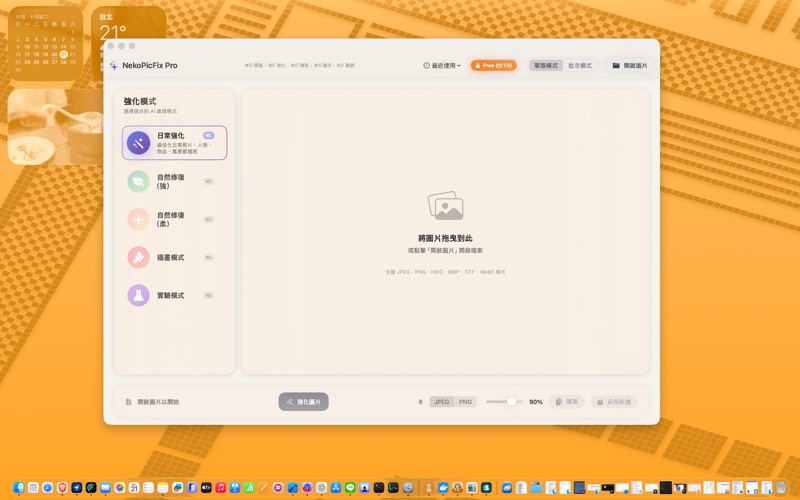This screenshot has width=800, height=500.
Task: Click the image placeholder icon in the drop area
Action: click(x=445, y=206)
